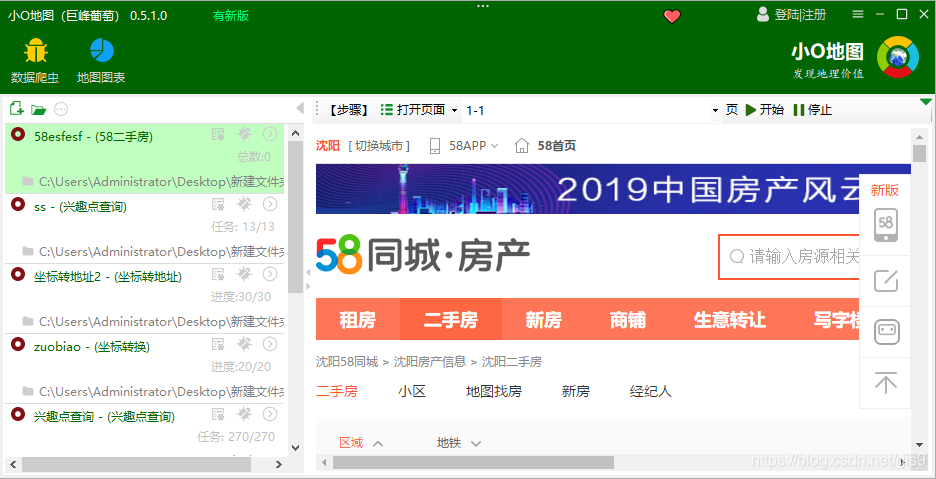Image resolution: width=936 pixels, height=479 pixels.
Task: Select the 生意转让 tab
Action: click(729, 320)
